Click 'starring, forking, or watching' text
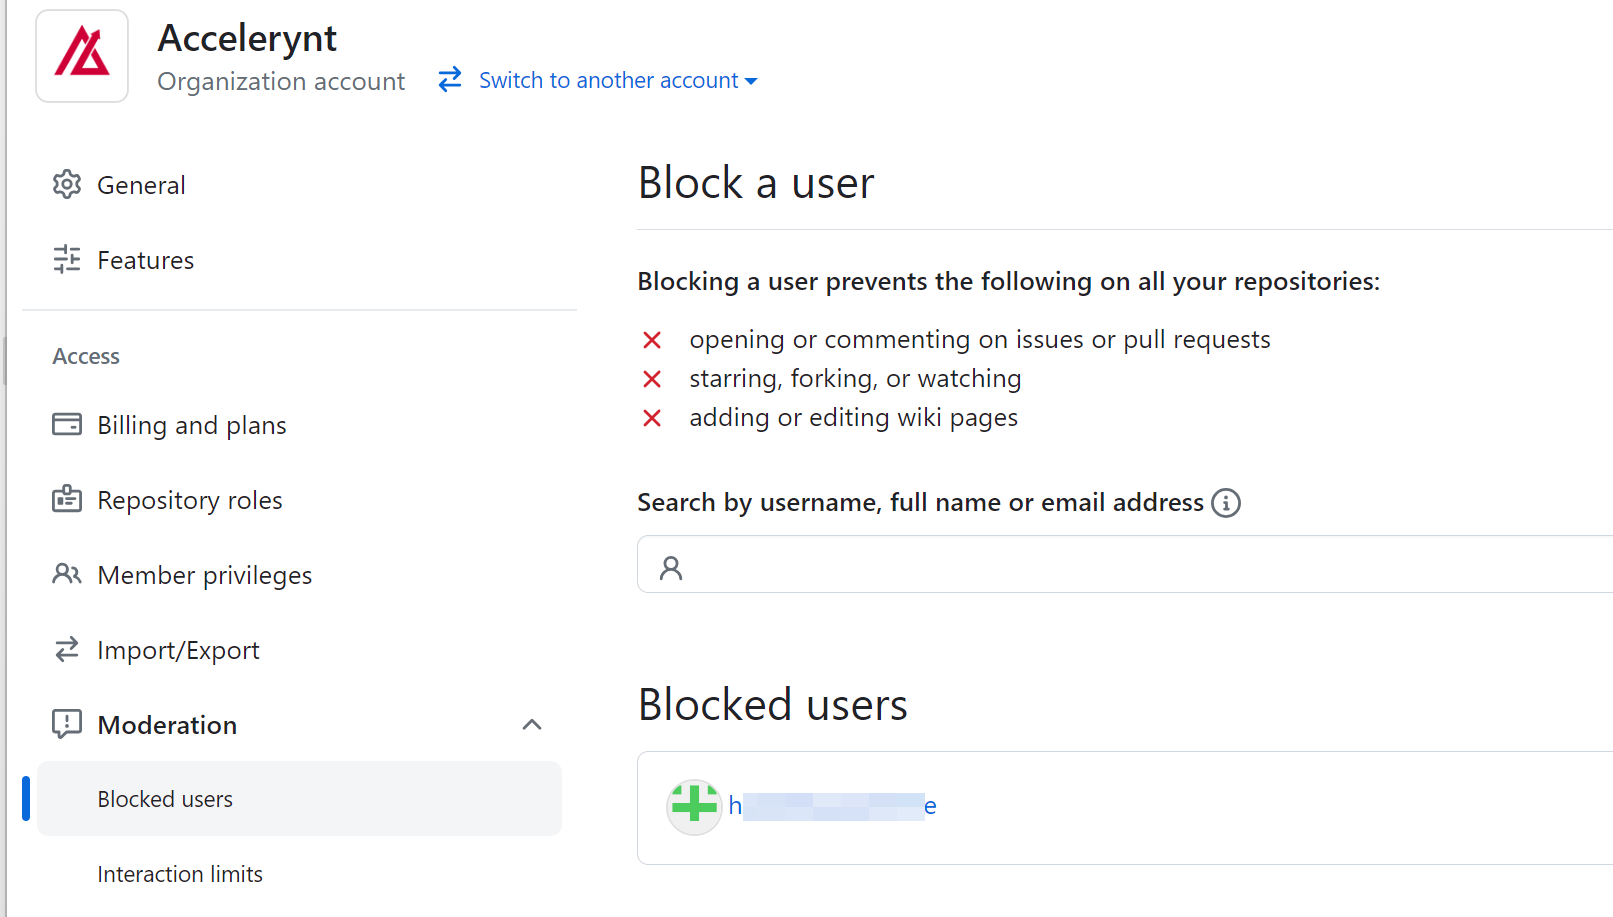 [x=855, y=379]
